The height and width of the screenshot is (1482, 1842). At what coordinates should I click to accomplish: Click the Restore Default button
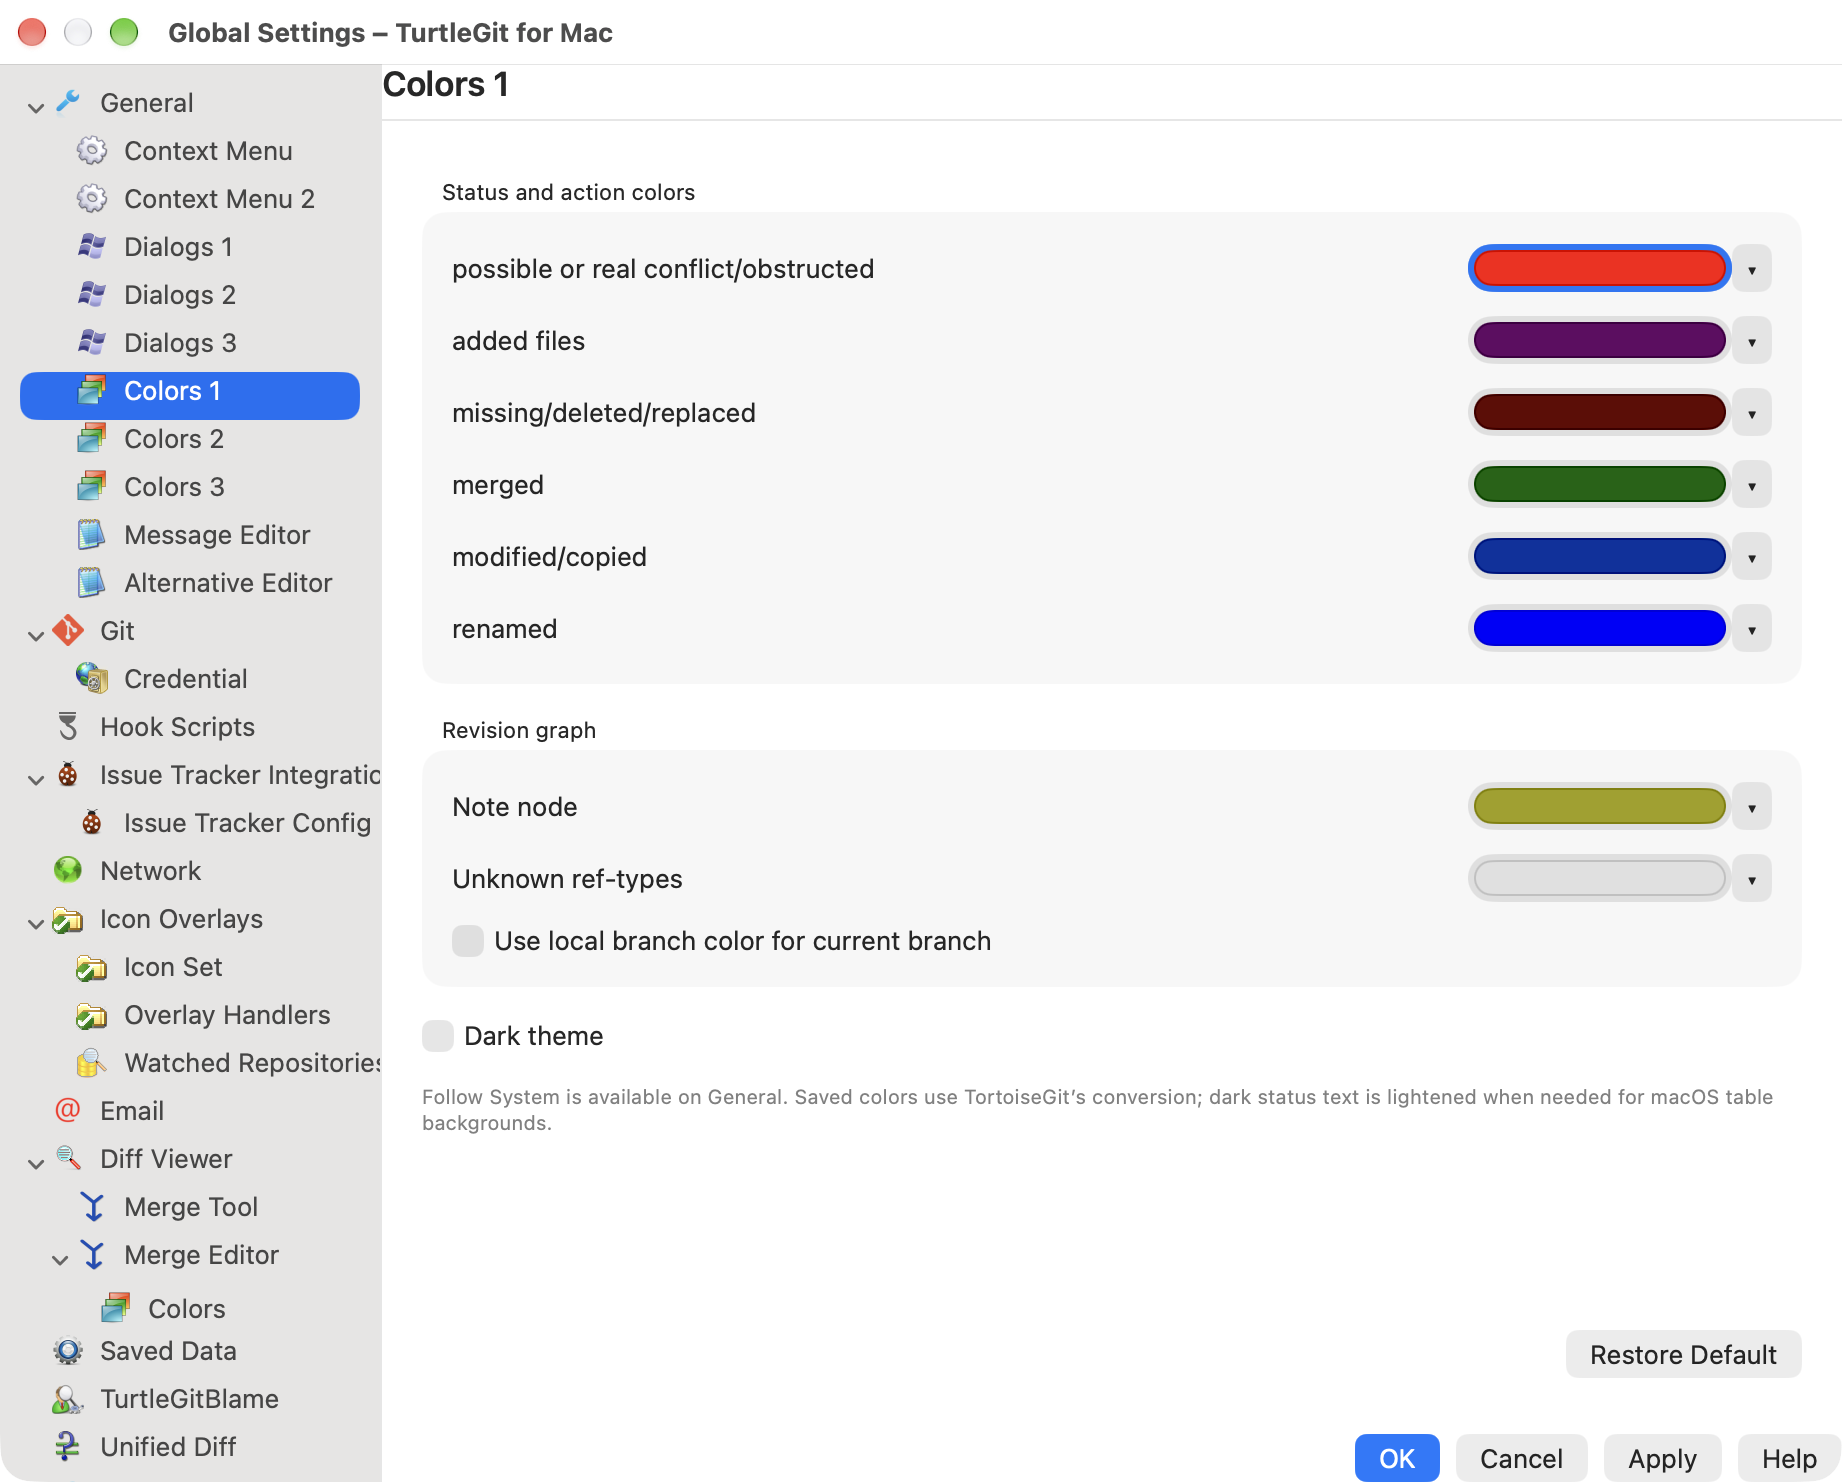point(1683,1354)
